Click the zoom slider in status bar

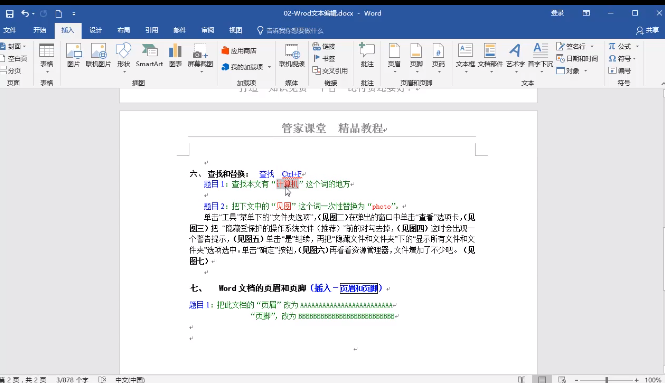coord(606,380)
